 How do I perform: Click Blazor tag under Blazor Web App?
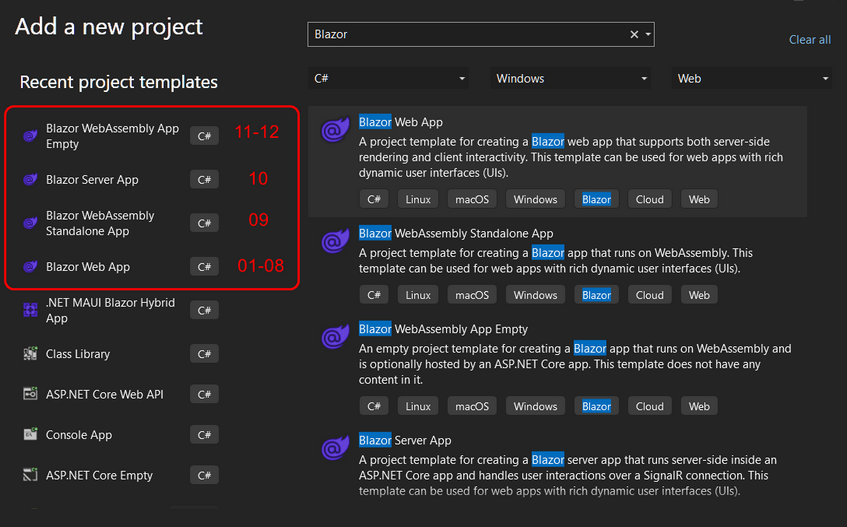point(596,199)
